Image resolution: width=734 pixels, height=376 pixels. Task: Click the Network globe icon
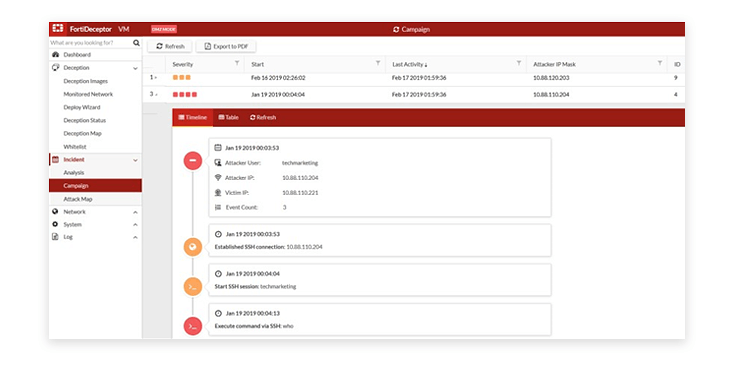[55, 212]
